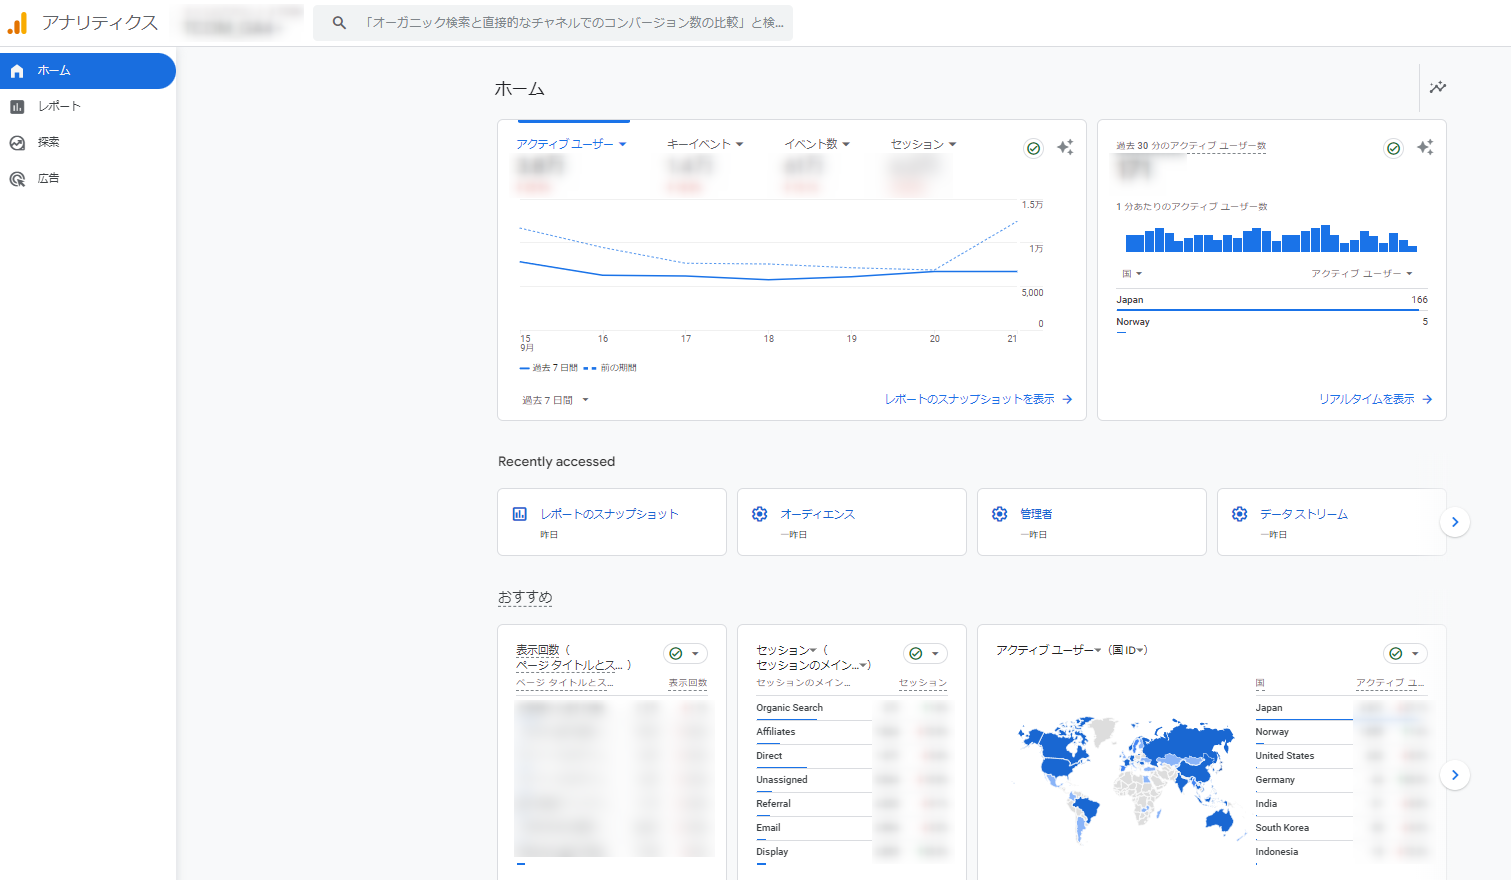Click the おすすめ section heading
Image resolution: width=1511 pixels, height=880 pixels.
[525, 597]
